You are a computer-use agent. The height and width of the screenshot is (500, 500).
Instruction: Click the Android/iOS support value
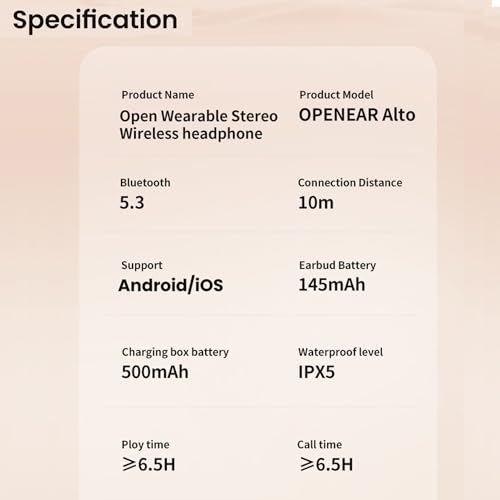tap(171, 285)
